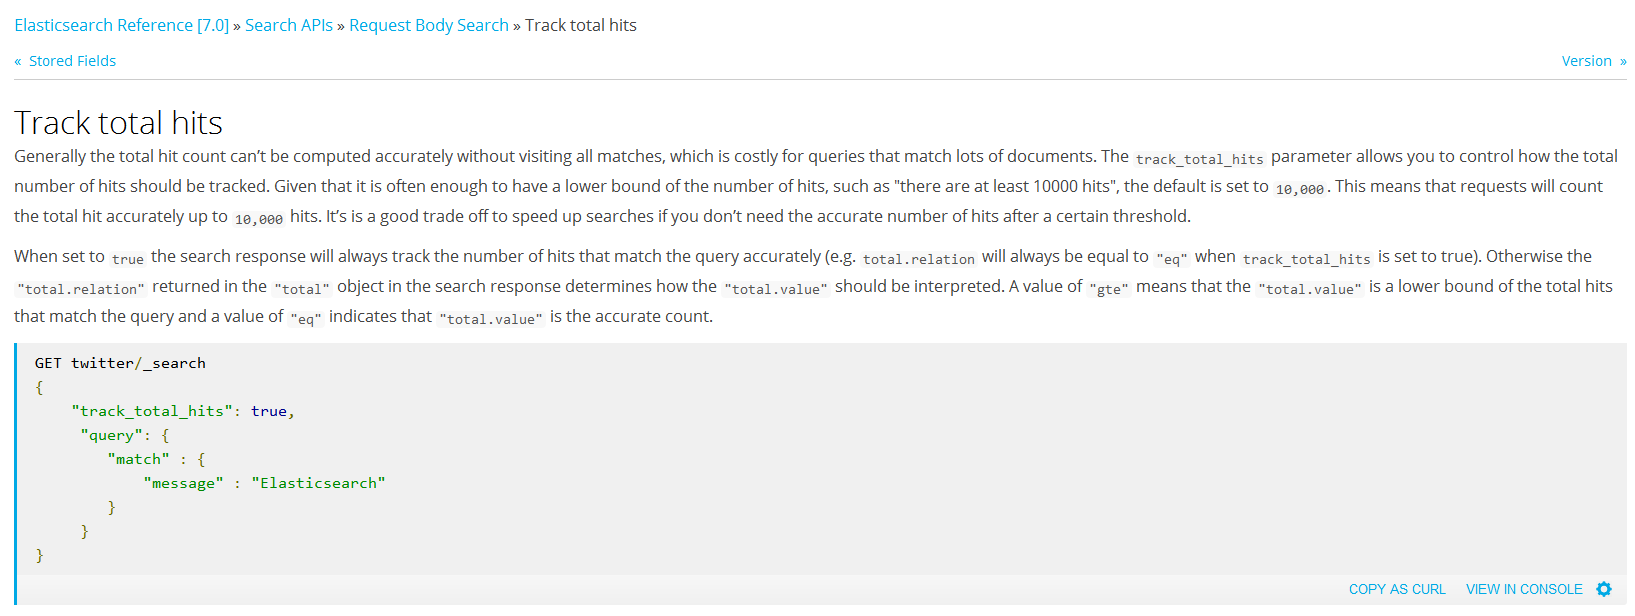Click the closing brace on the last code line

(x=40, y=555)
